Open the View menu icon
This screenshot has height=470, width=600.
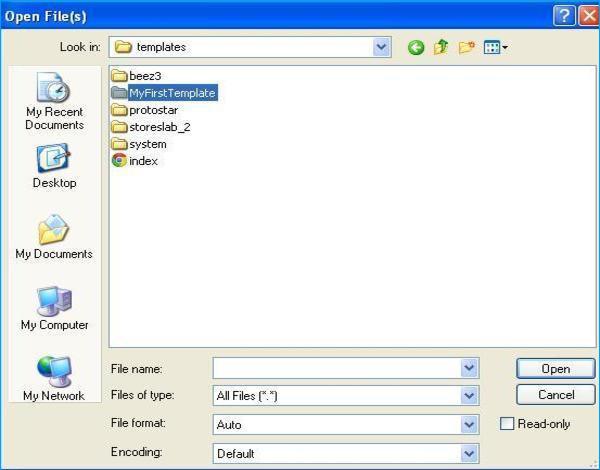[x=496, y=47]
